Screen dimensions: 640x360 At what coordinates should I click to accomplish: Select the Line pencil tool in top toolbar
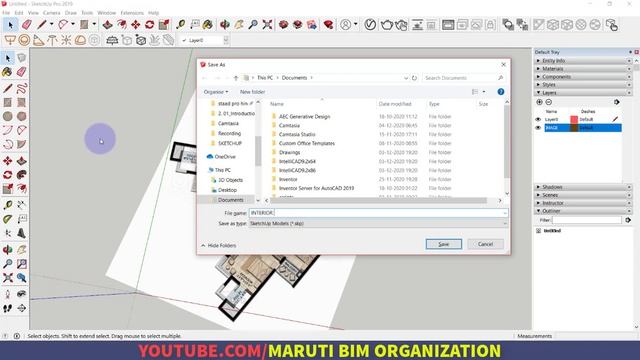tap(42, 25)
